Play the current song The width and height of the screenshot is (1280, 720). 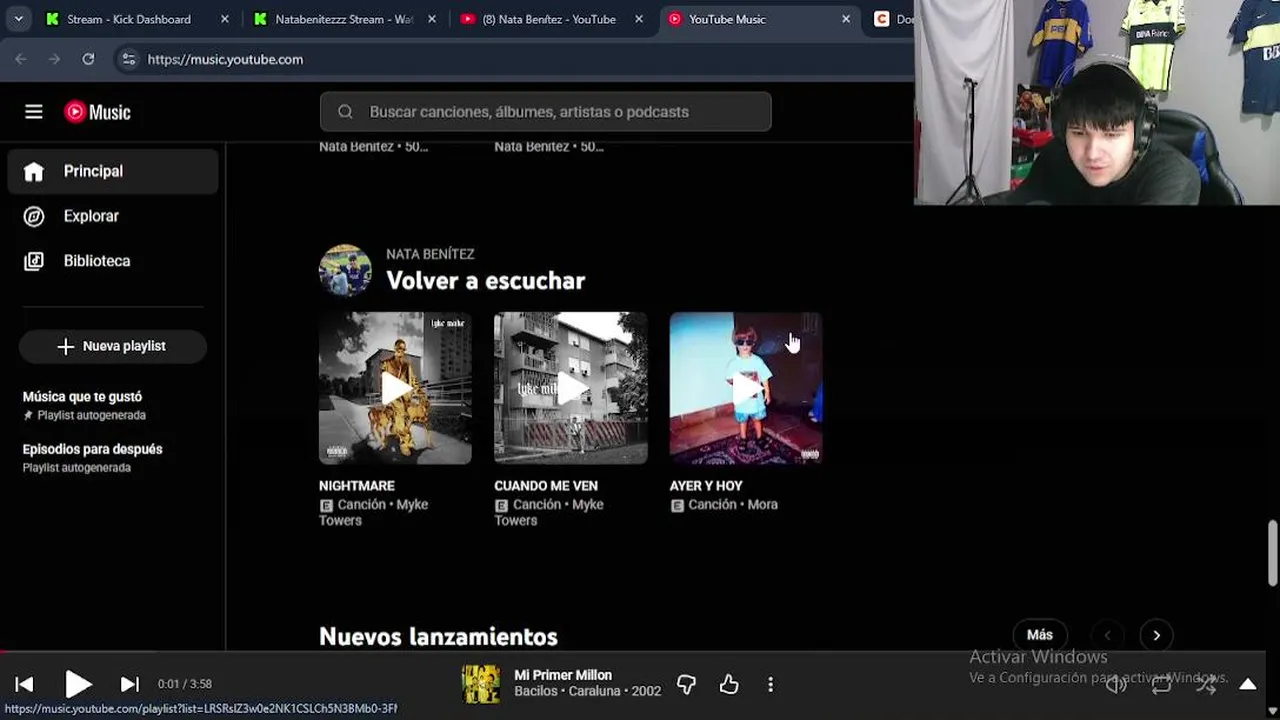click(78, 684)
